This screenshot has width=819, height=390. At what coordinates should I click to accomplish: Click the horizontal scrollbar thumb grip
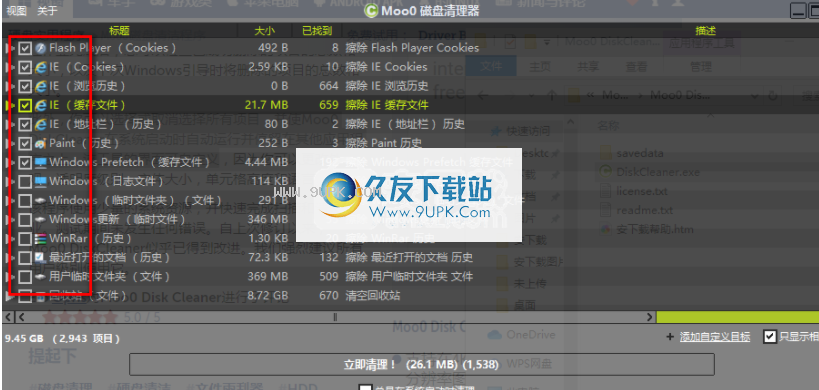tap(335, 317)
